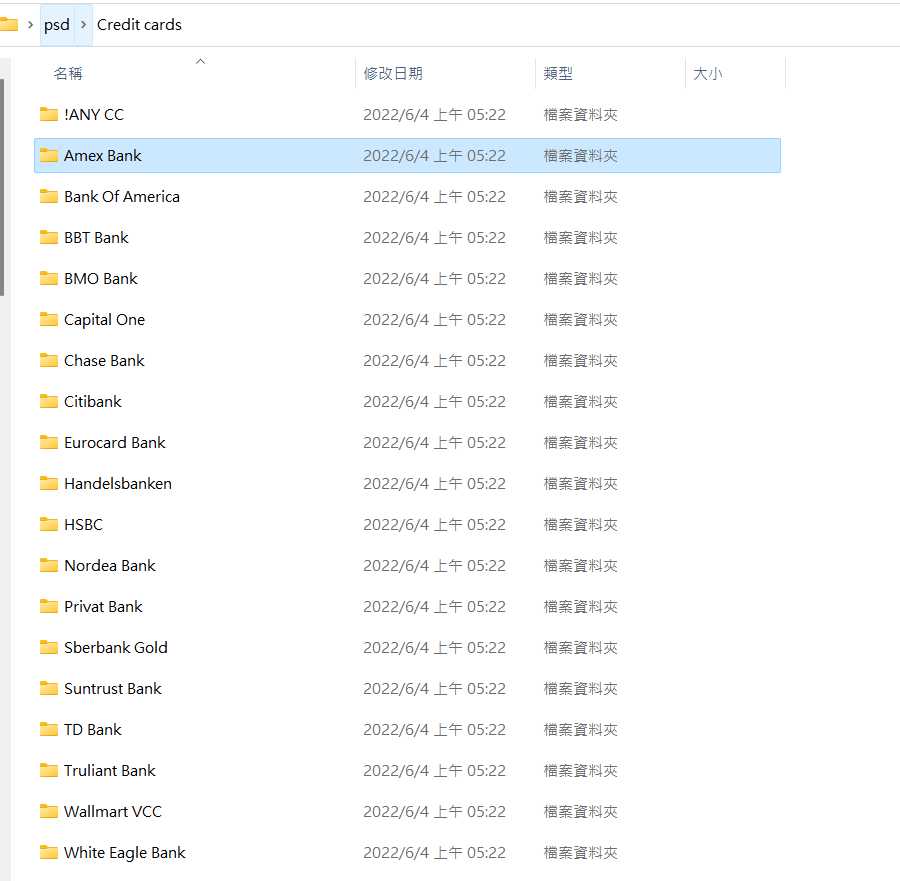
Task: Click the BMO Bank folder icon
Action: tap(49, 278)
